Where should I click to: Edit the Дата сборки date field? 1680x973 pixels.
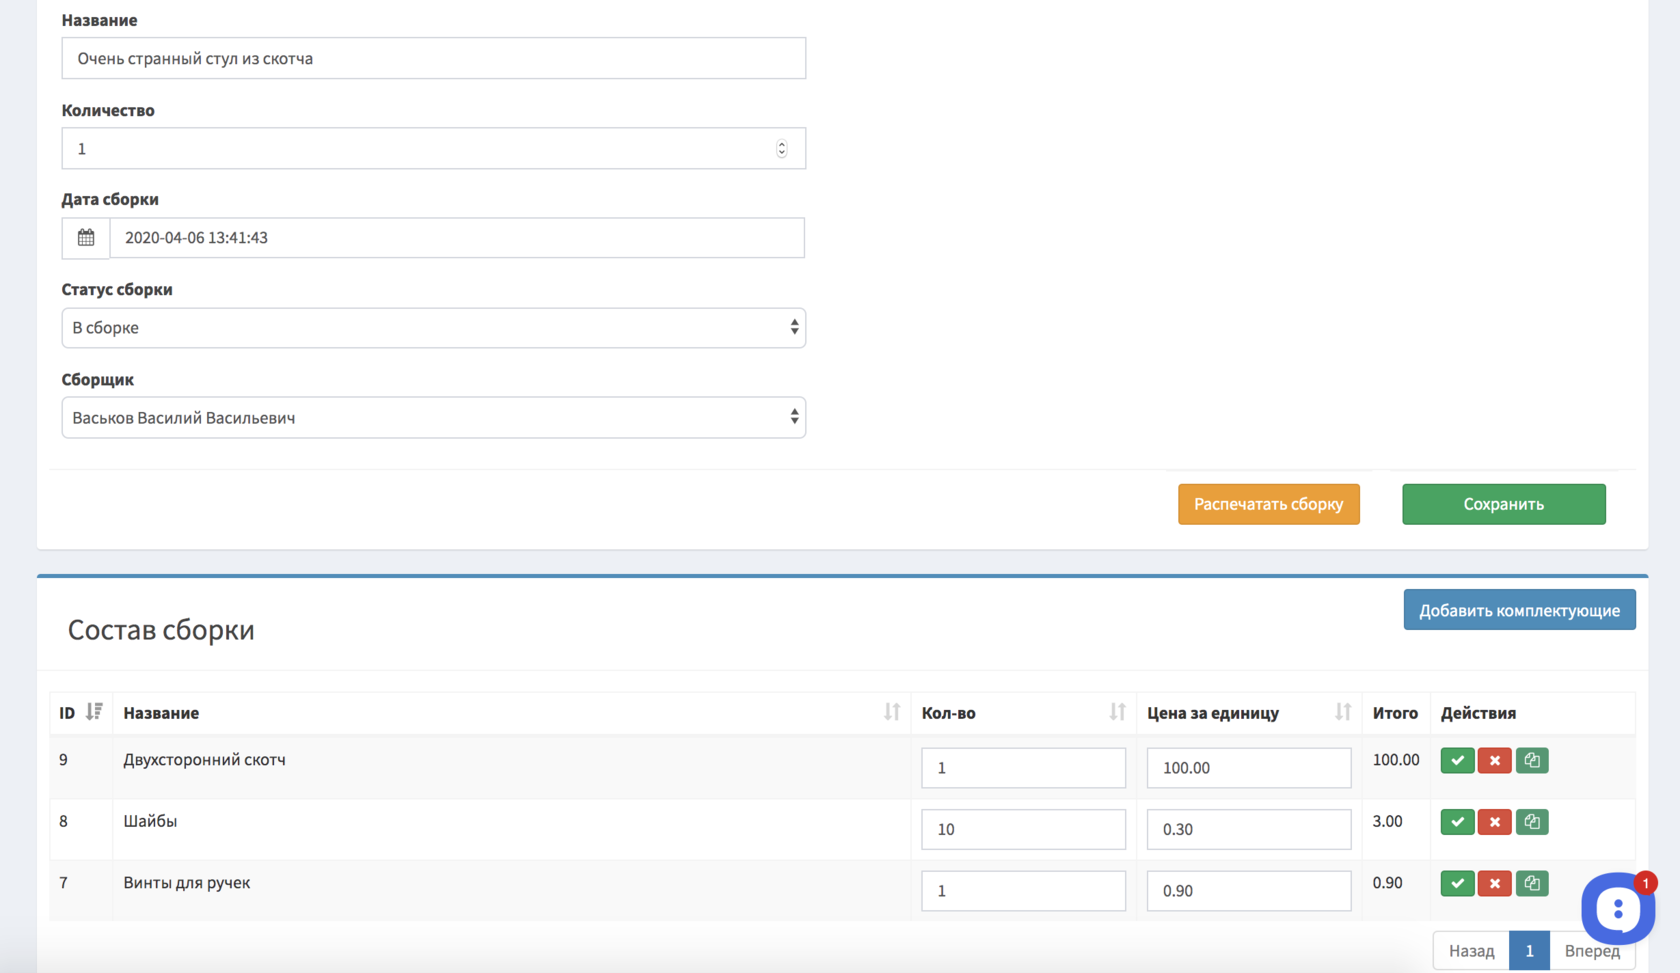coord(457,238)
